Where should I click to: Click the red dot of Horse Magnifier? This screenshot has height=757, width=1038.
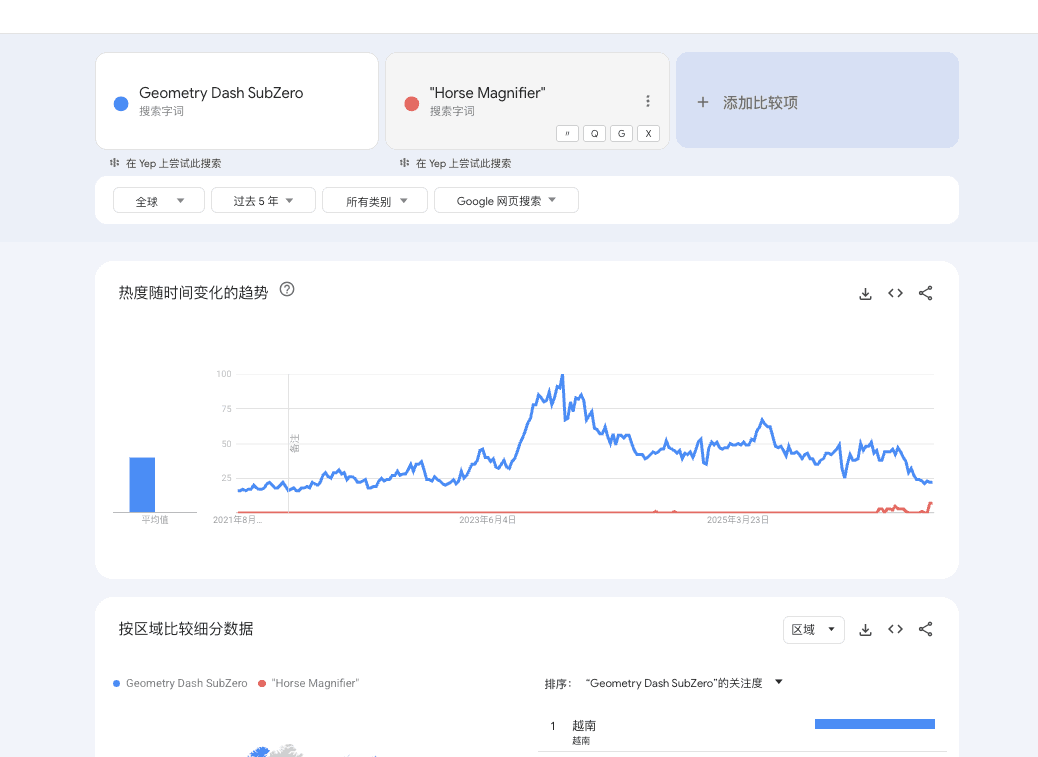412,104
